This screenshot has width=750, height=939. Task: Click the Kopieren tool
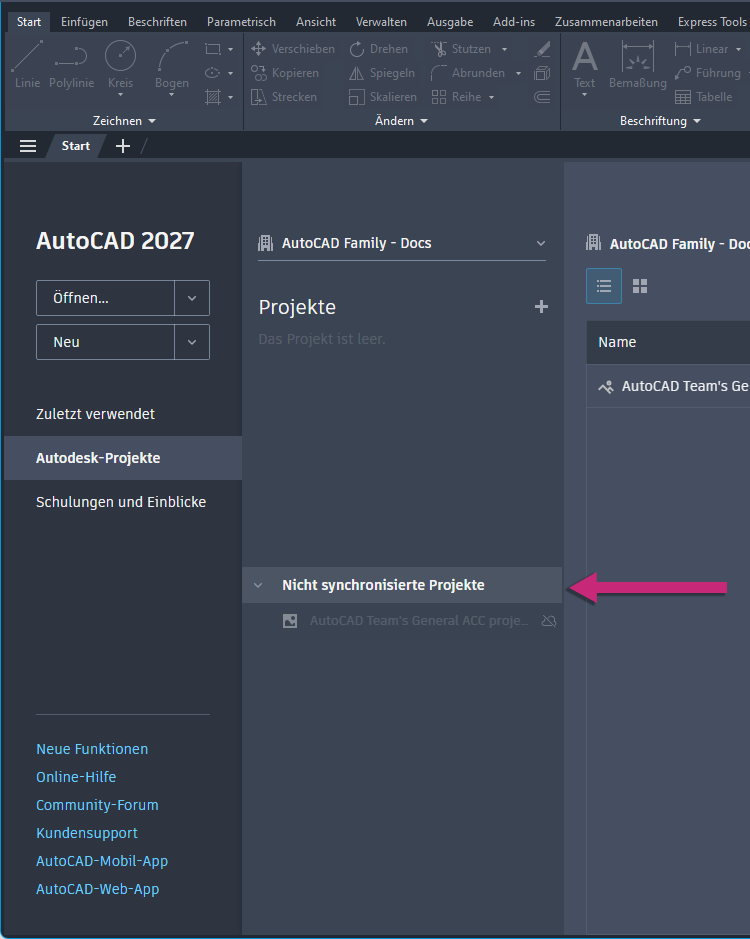[x=285, y=73]
